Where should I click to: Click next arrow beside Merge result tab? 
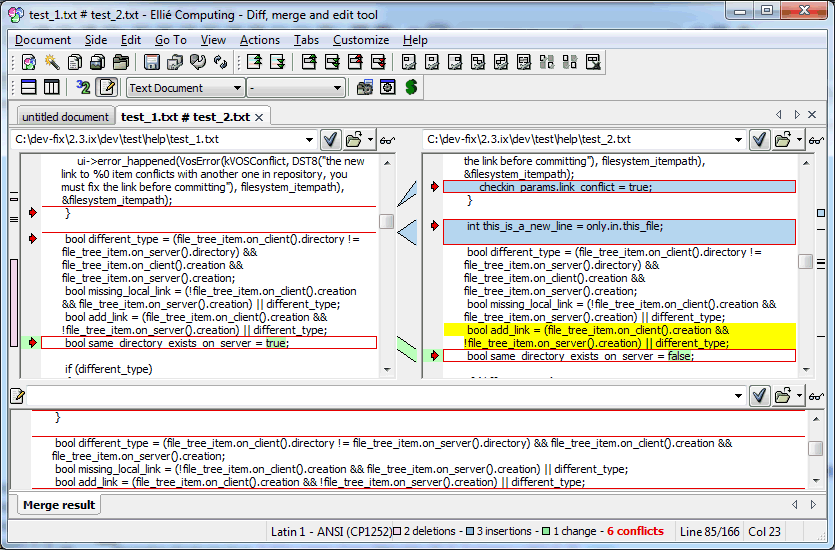tap(813, 504)
